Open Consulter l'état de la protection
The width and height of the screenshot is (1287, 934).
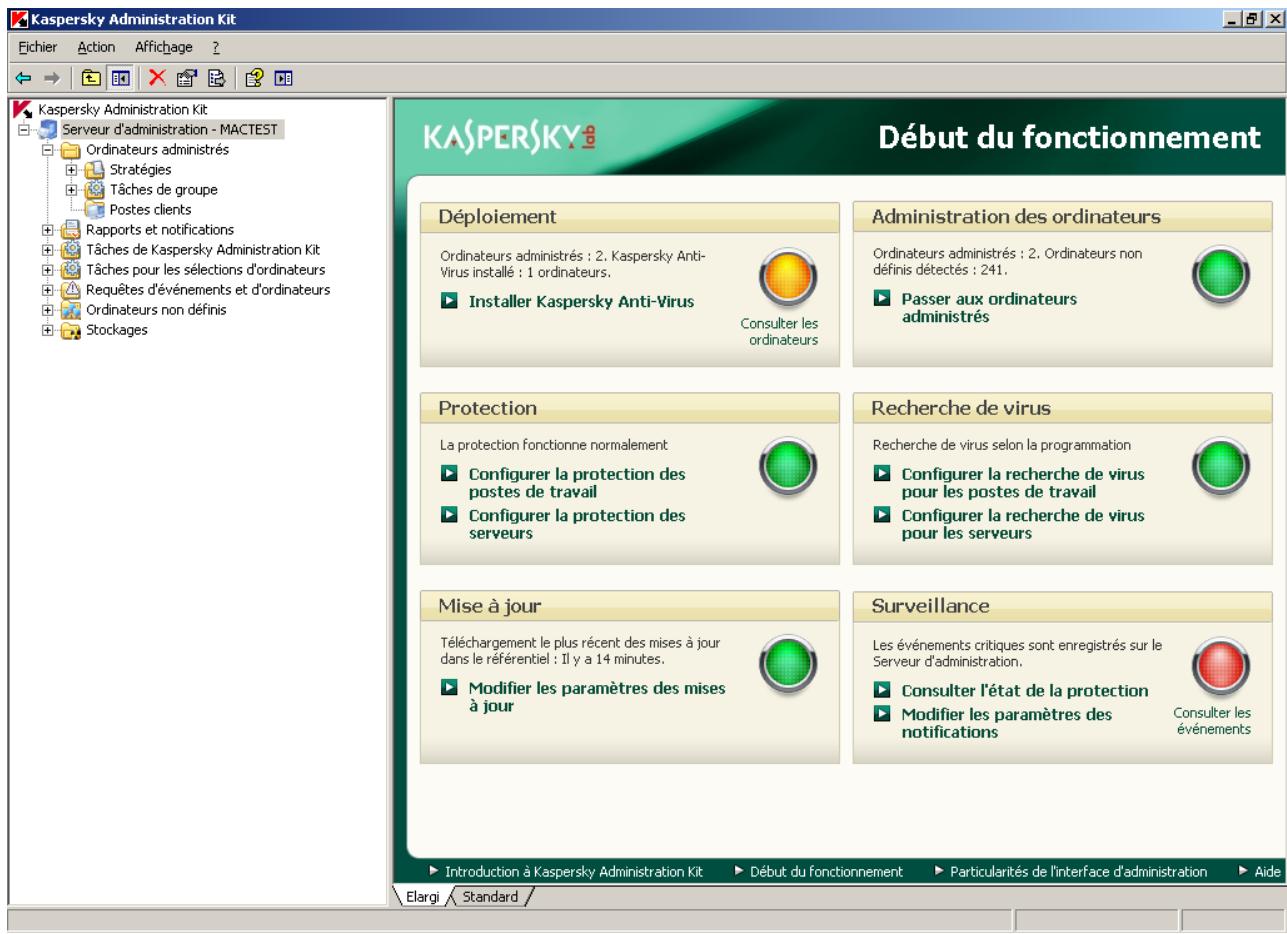click(1024, 691)
